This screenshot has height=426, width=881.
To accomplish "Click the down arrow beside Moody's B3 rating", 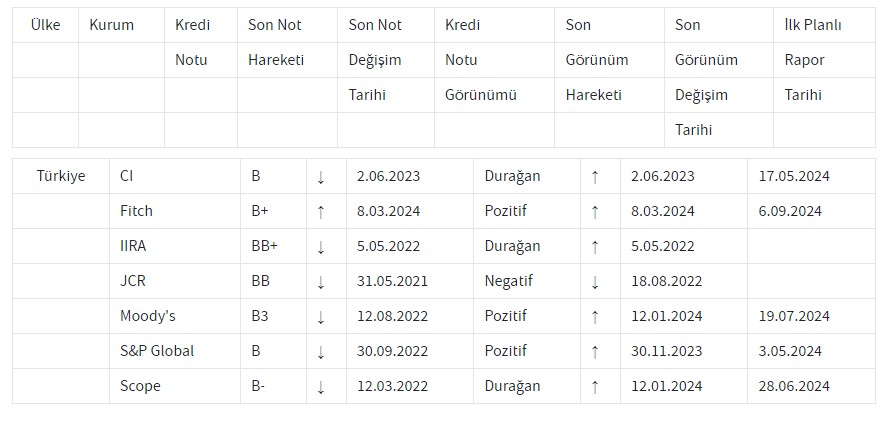I will click(321, 317).
